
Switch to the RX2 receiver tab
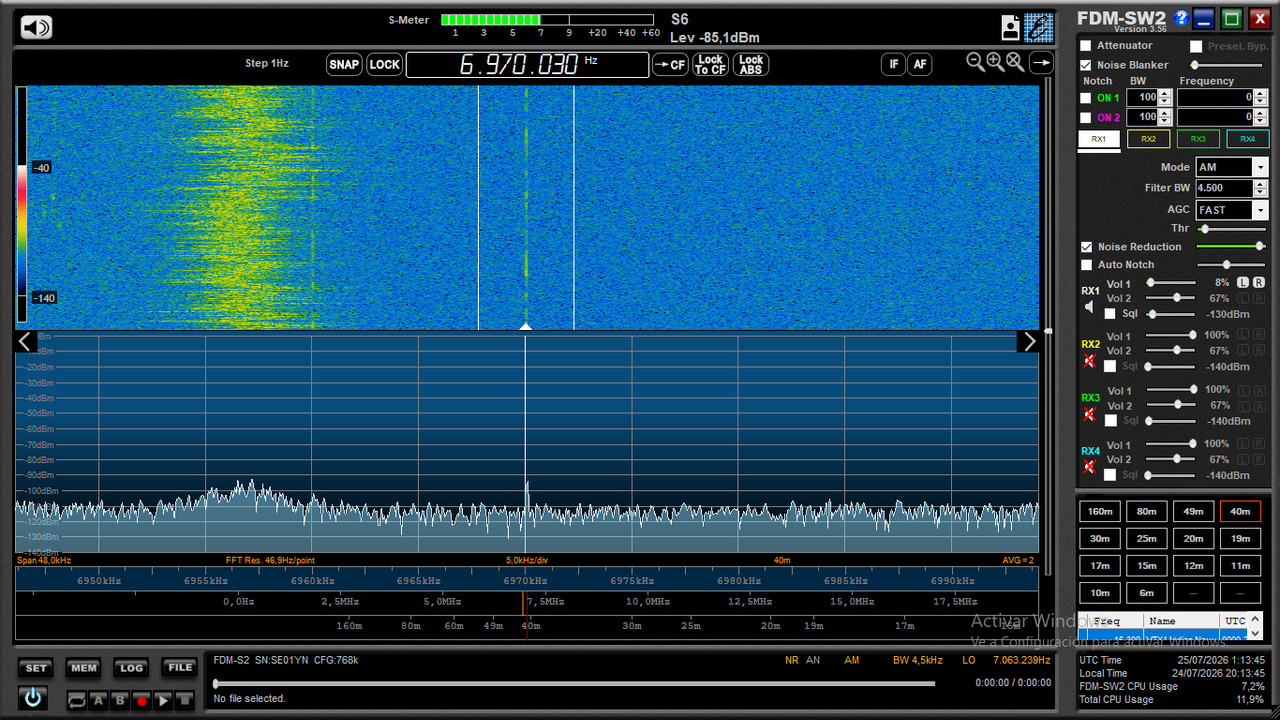(x=1148, y=139)
